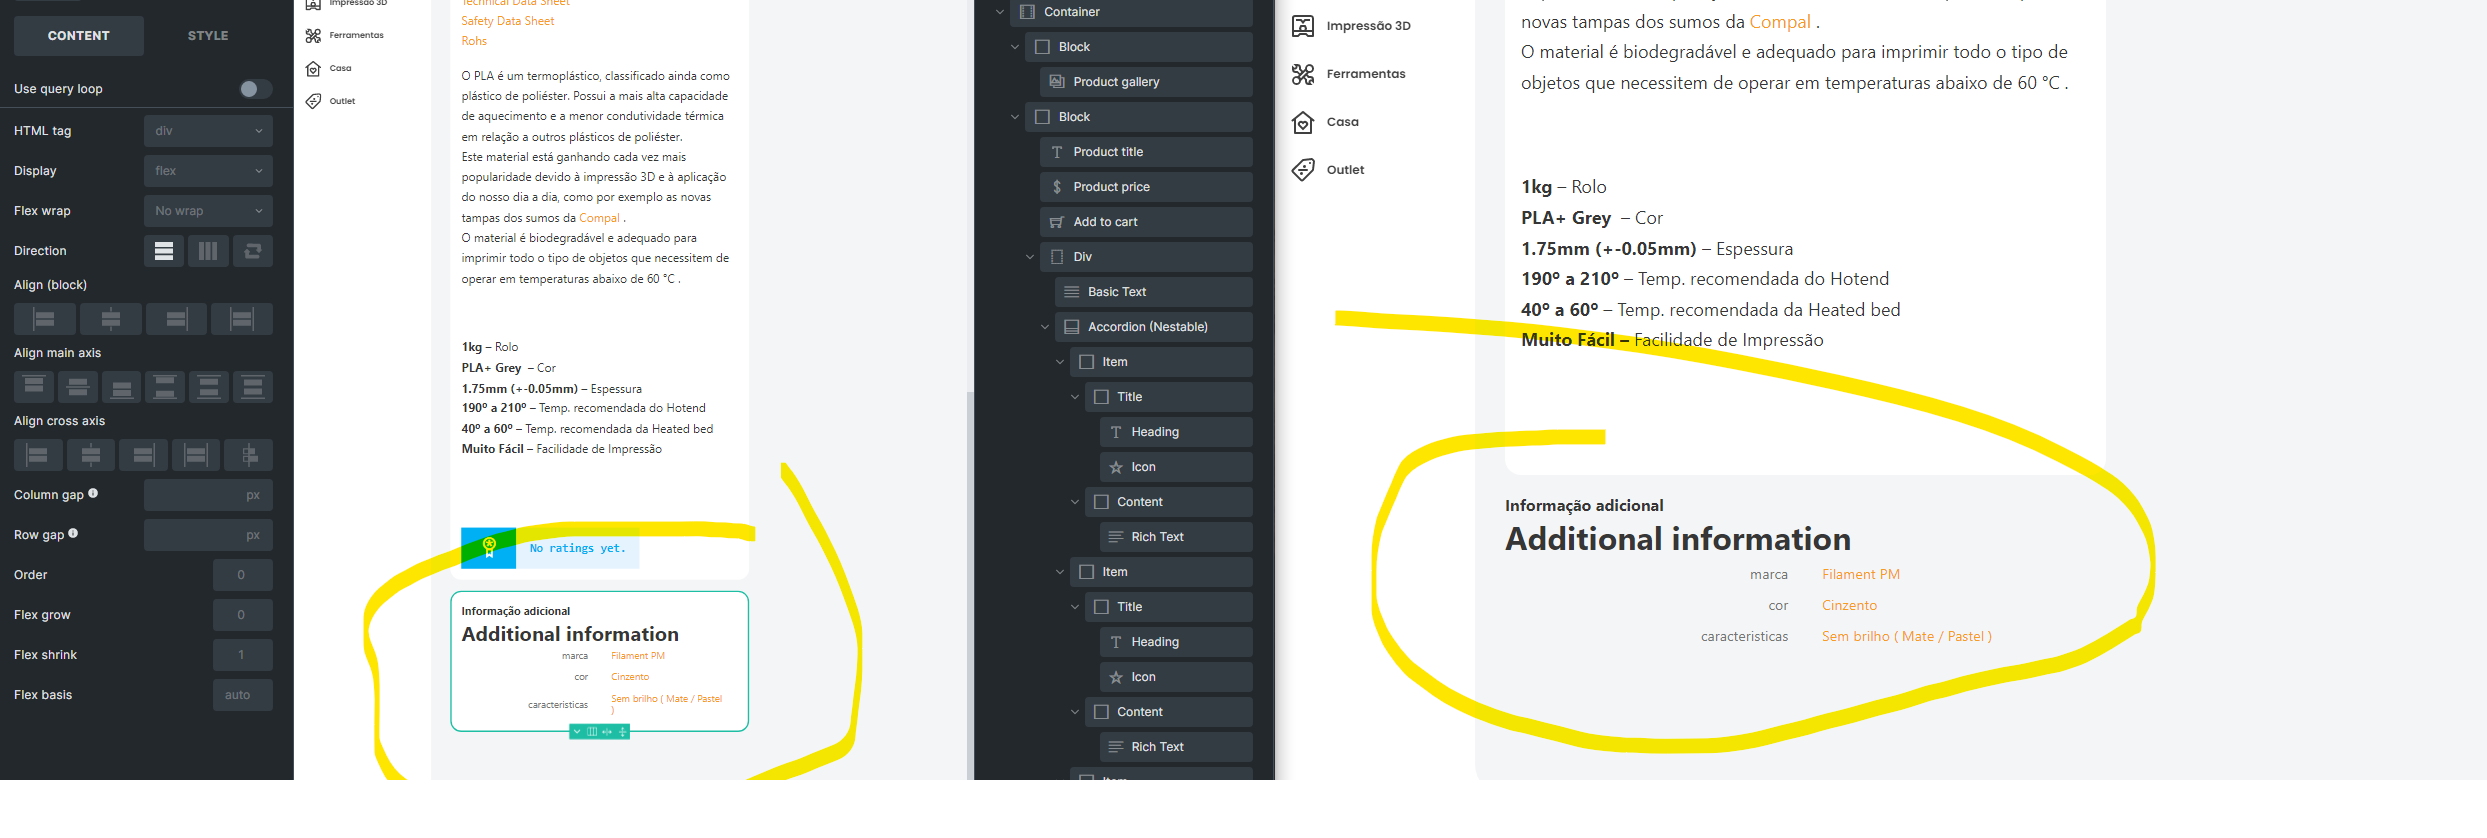Click Cinzento link in large preview

(1849, 606)
